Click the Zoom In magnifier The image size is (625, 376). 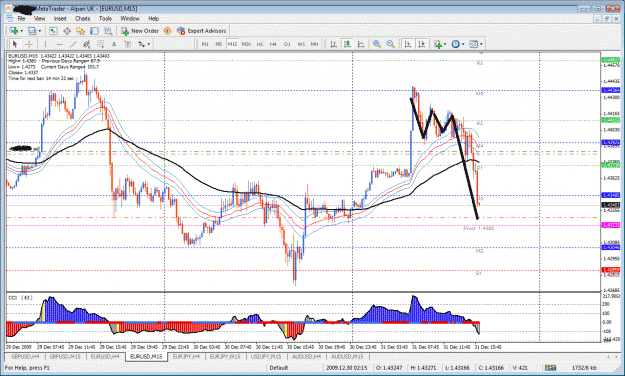pyautogui.click(x=377, y=44)
